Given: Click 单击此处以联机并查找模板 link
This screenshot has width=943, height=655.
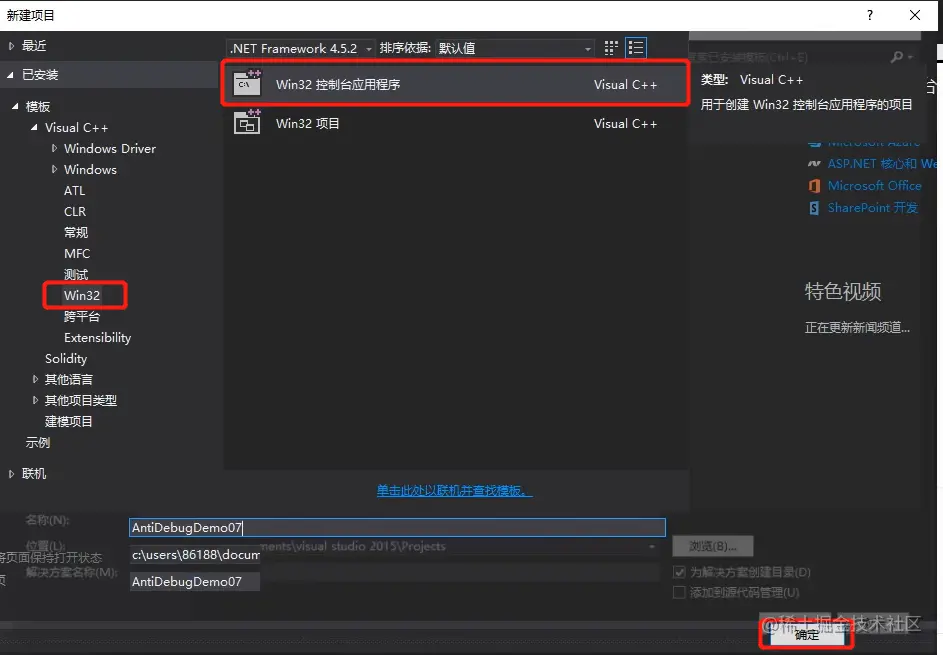Looking at the screenshot, I should click(454, 491).
